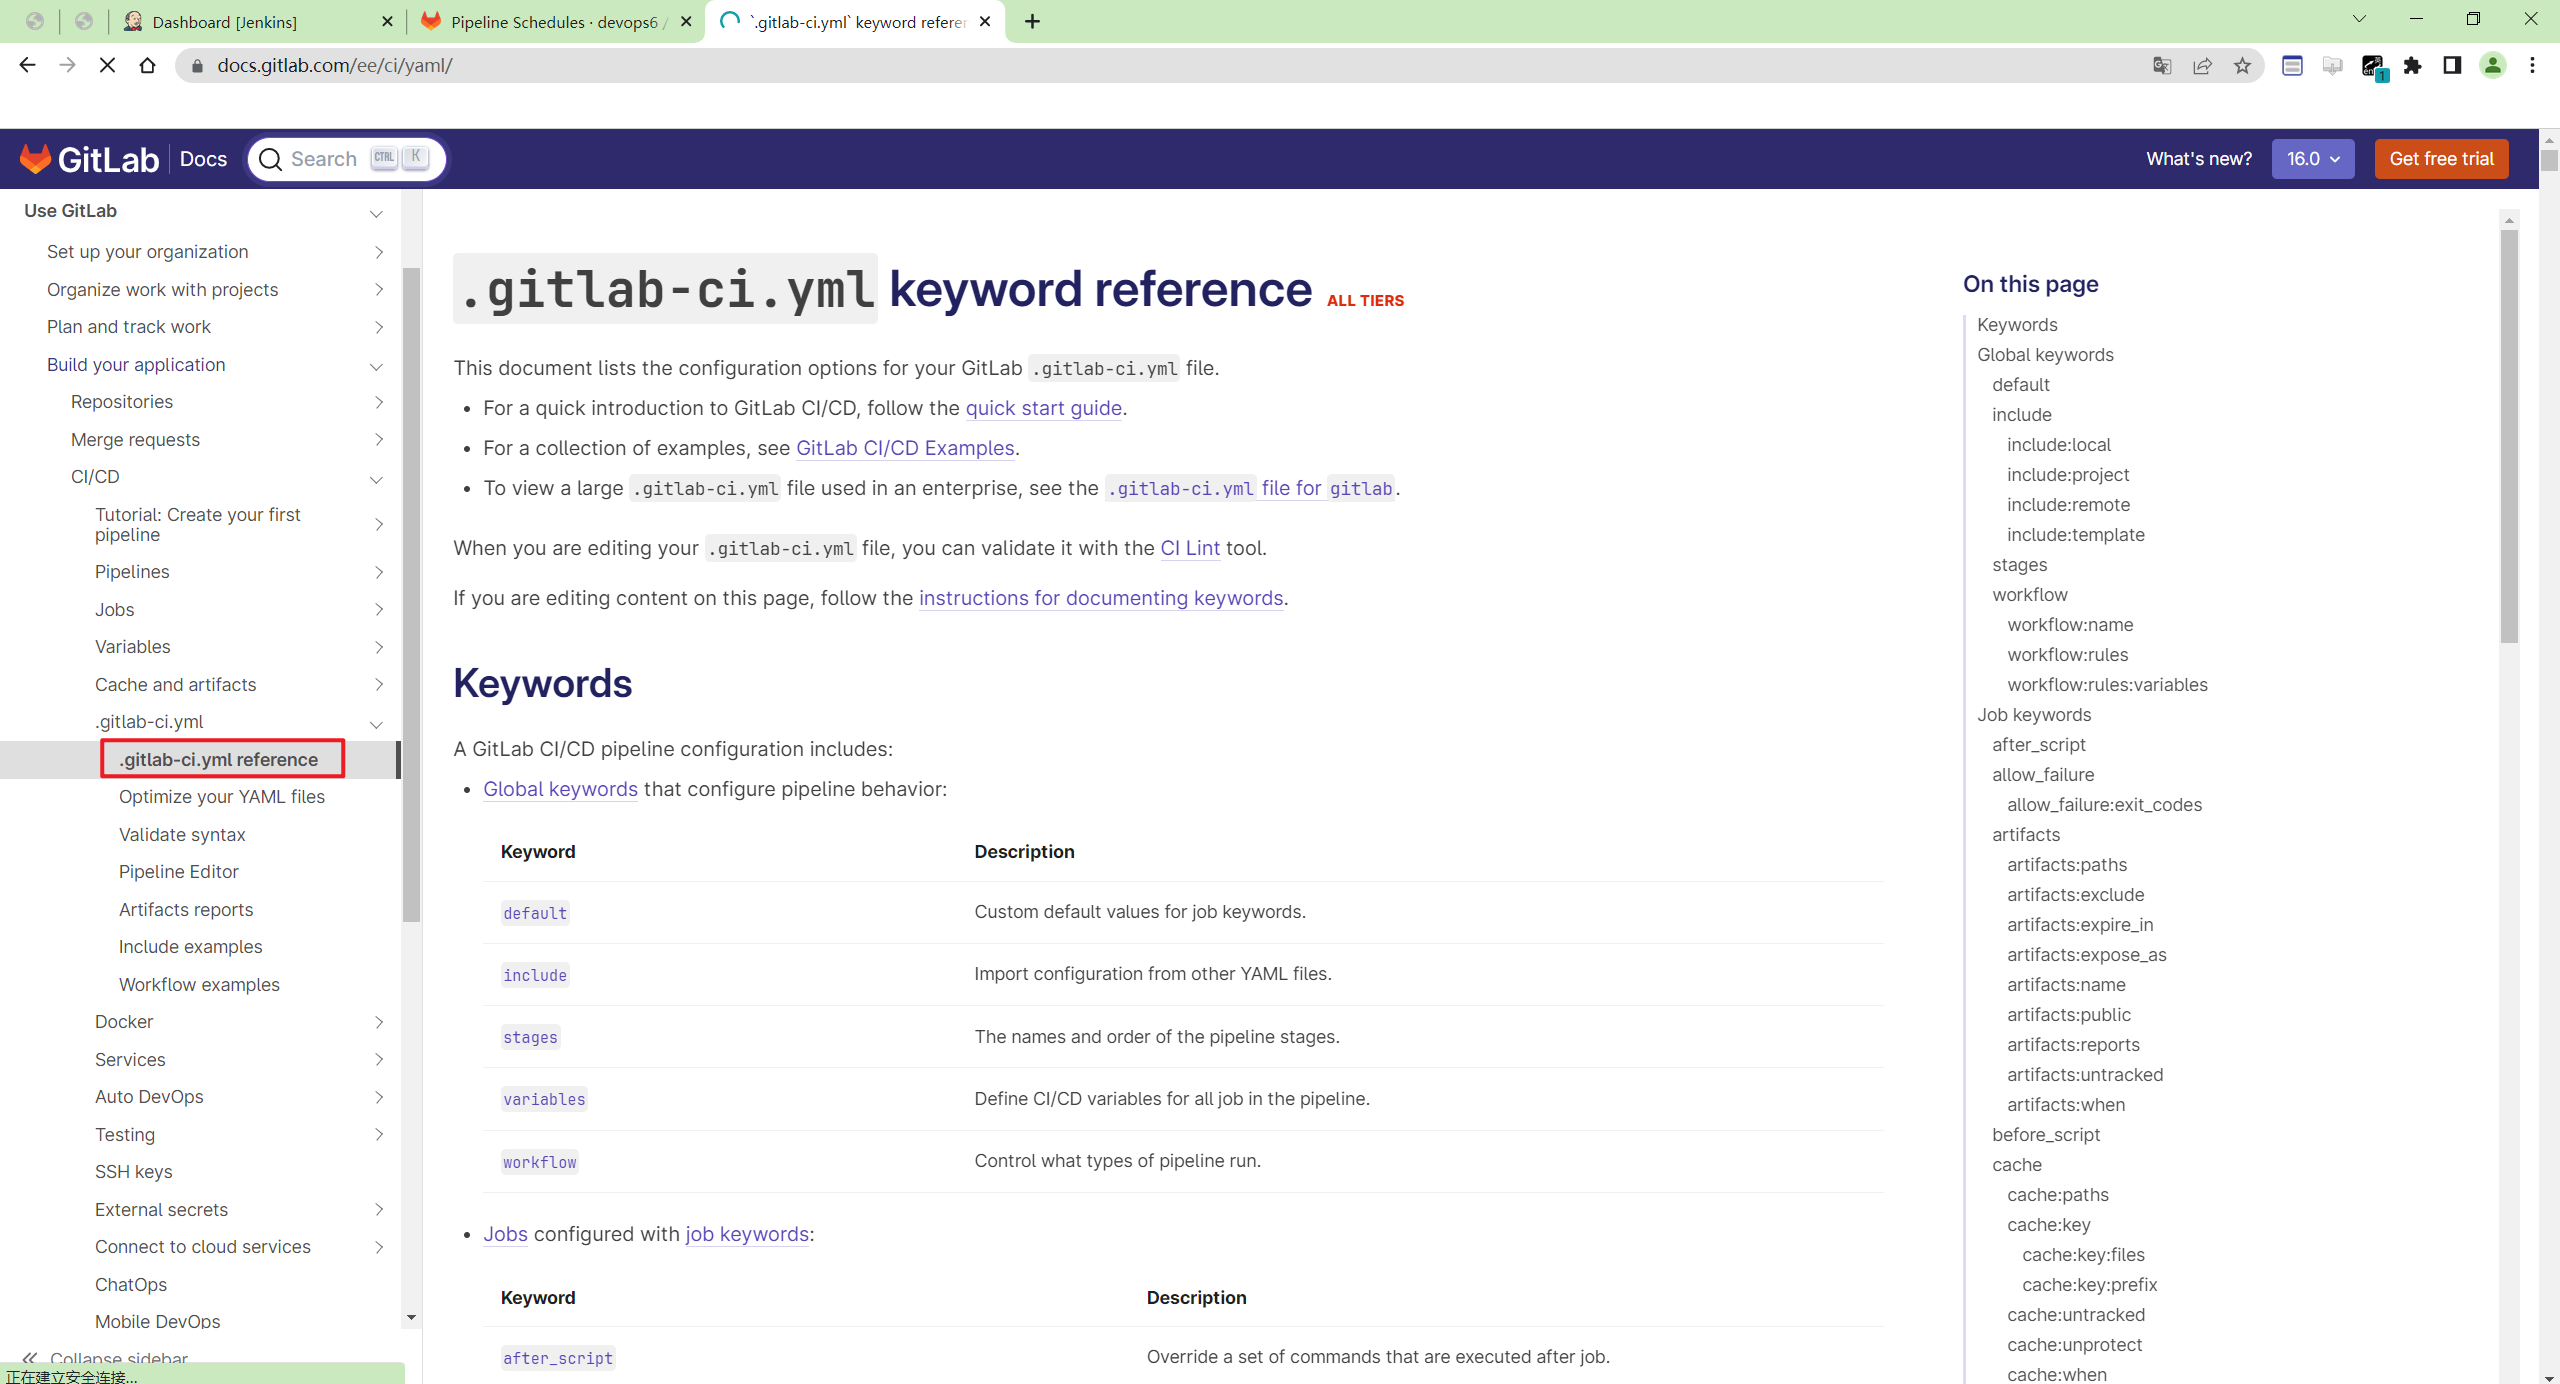Click the What's new? link
Viewport: 2560px width, 1384px height.
pos(2199,159)
